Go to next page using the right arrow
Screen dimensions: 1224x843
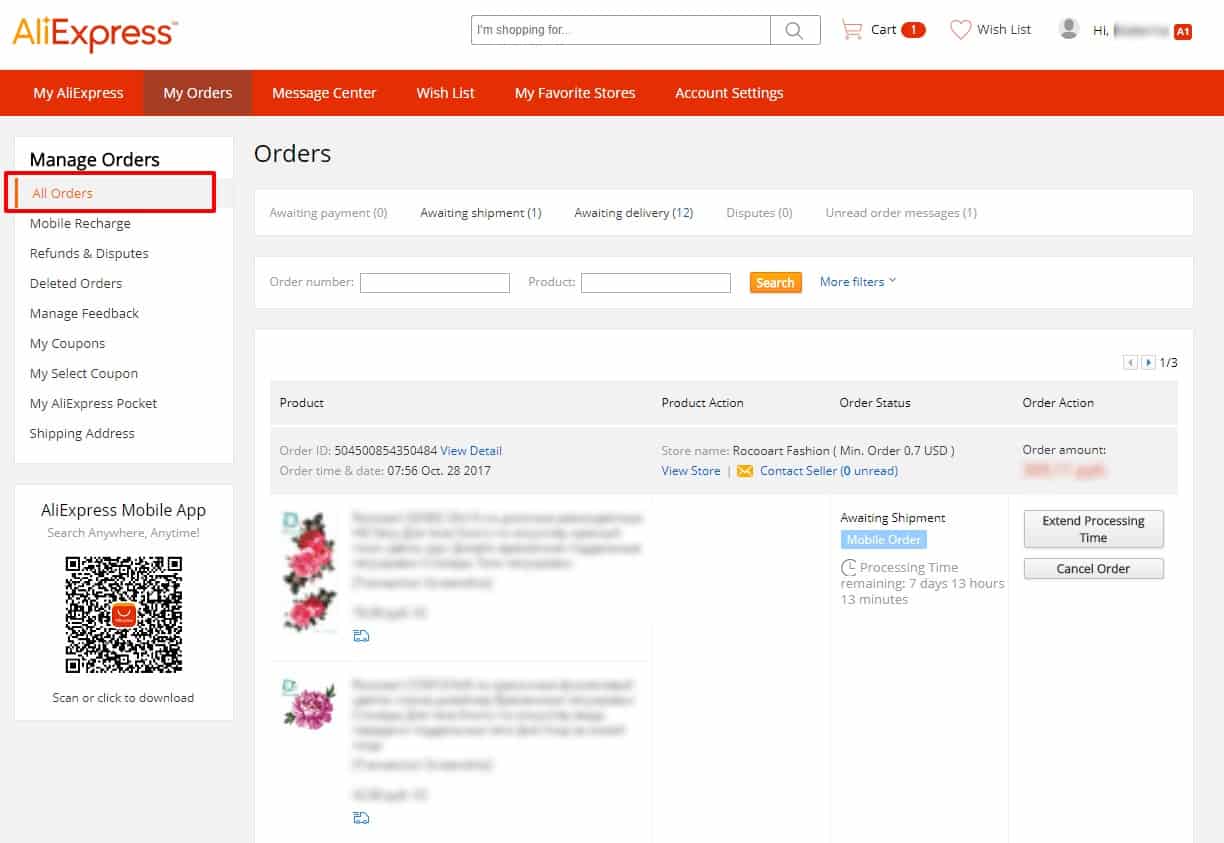coord(1147,362)
